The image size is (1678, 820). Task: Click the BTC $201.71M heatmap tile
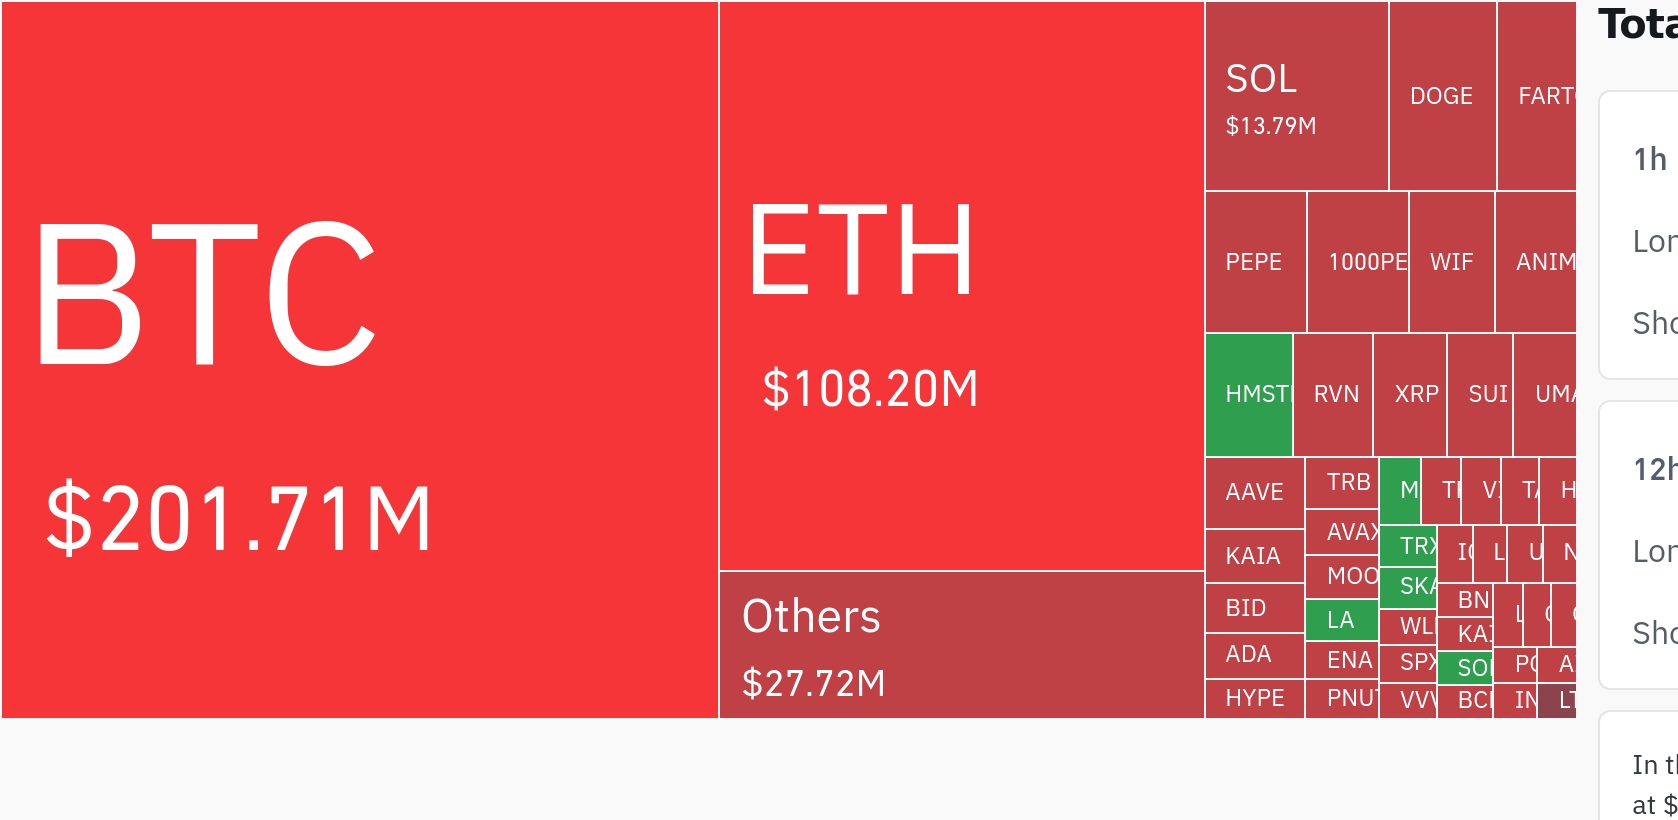click(360, 360)
